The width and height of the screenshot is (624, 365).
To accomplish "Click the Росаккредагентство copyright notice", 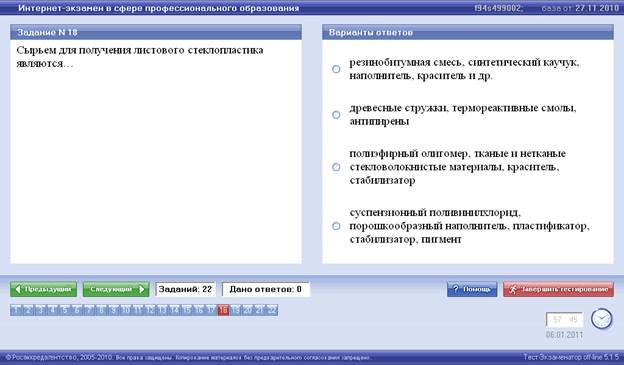I will 188,357.
